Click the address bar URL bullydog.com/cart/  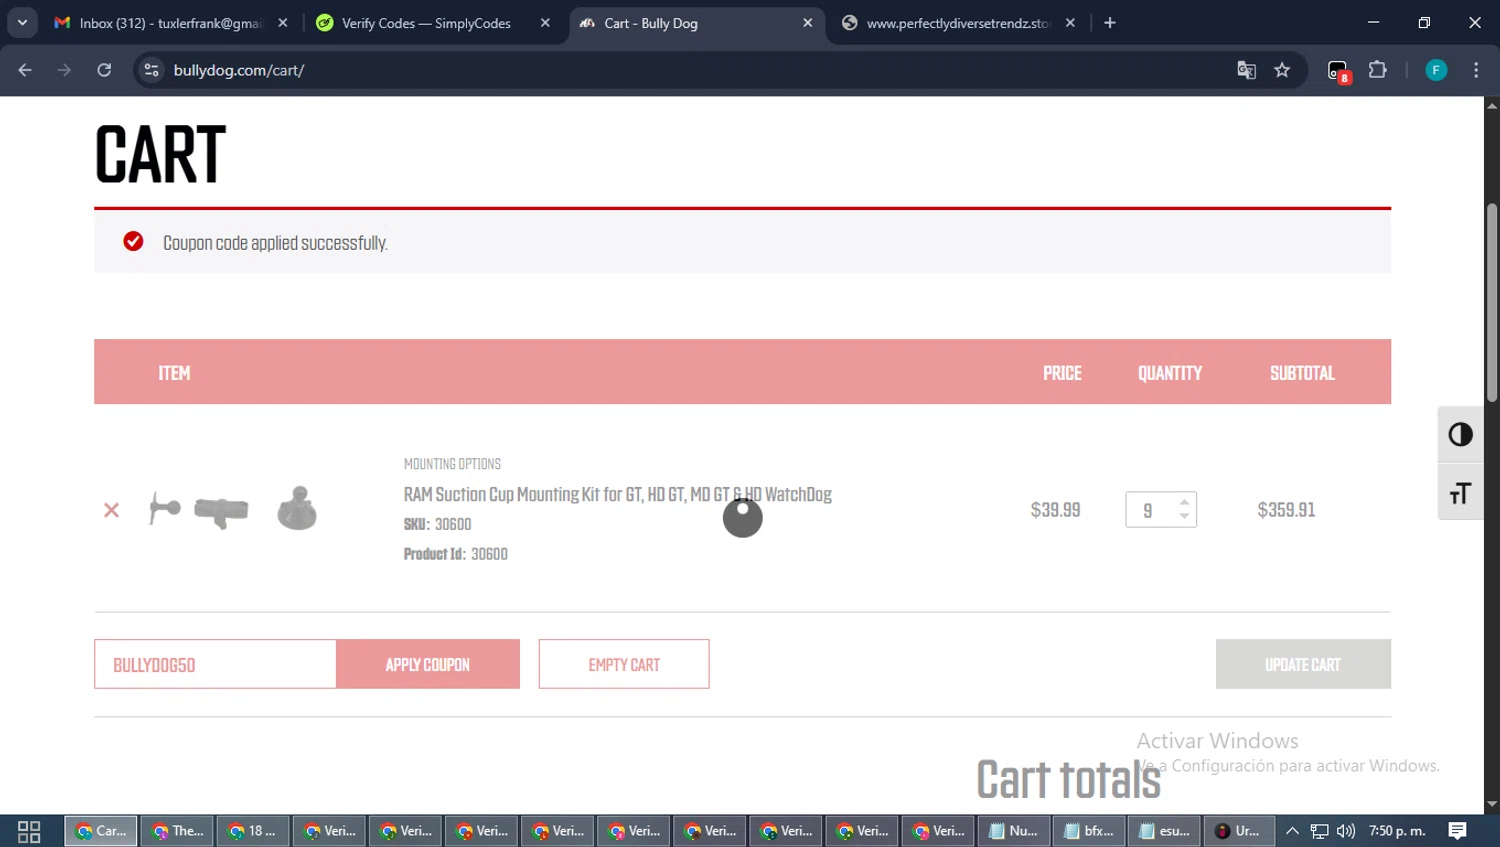pyautogui.click(x=239, y=70)
